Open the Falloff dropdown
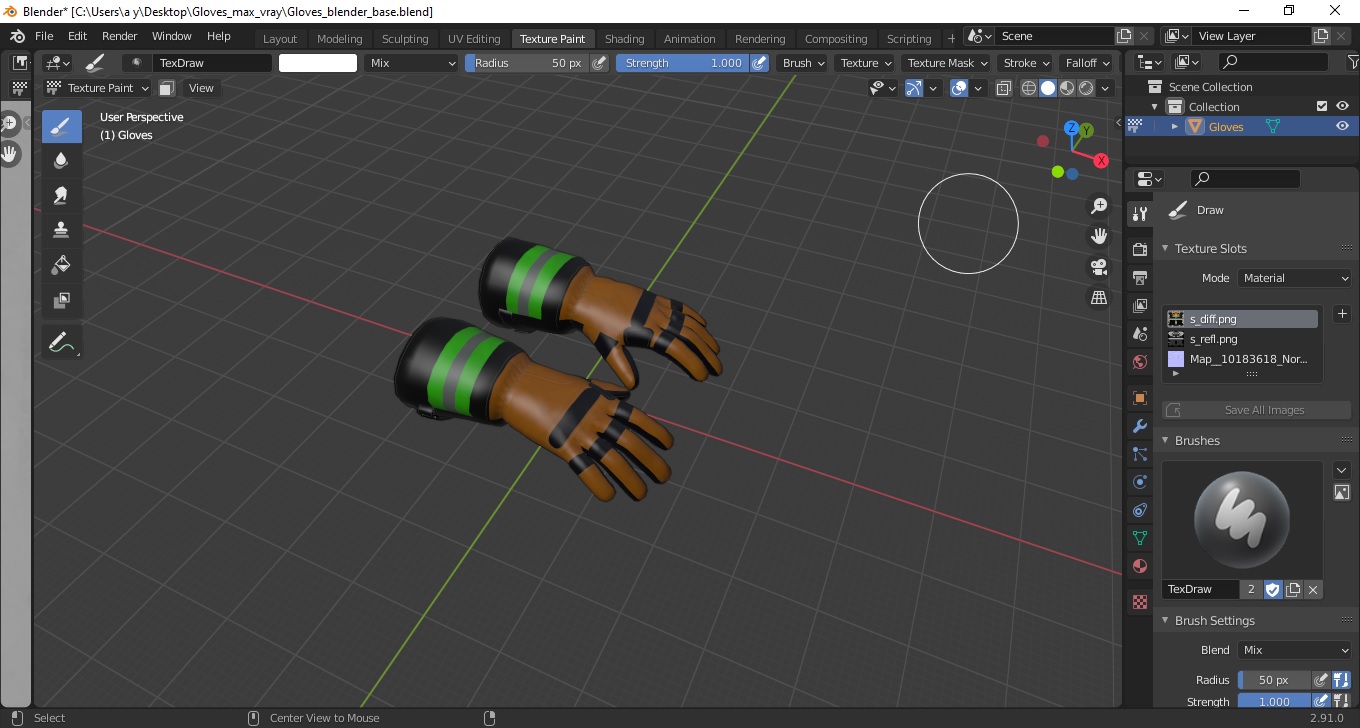The width and height of the screenshot is (1360, 728). tap(1087, 63)
